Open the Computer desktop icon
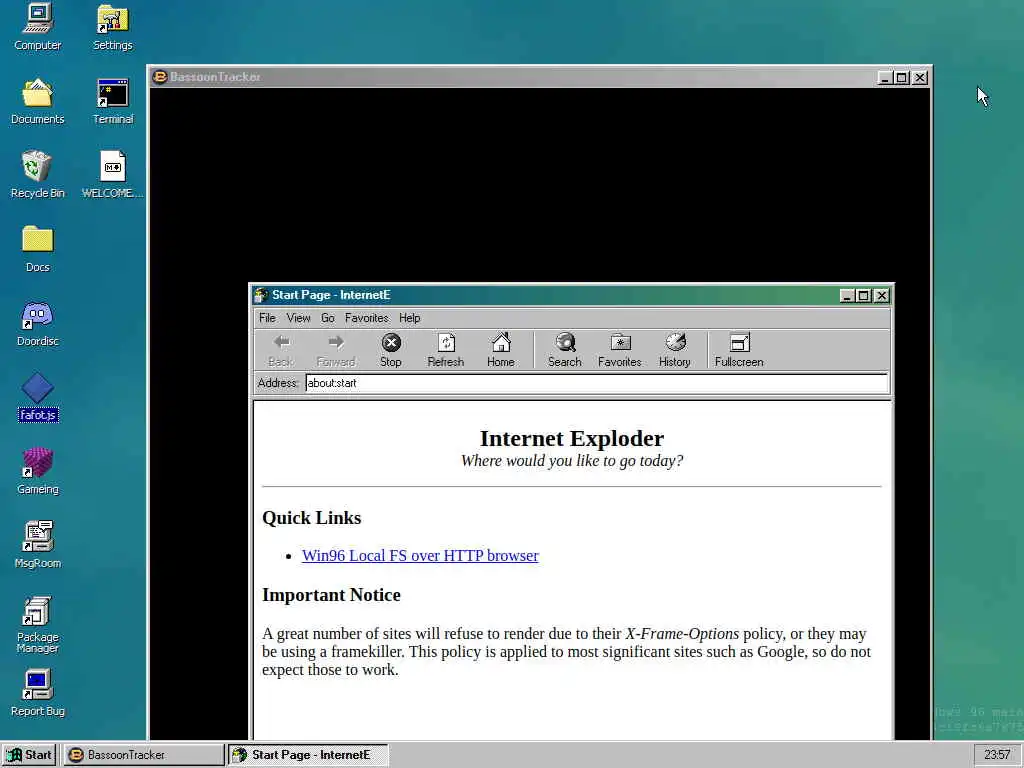The width and height of the screenshot is (1024, 768). [37, 27]
